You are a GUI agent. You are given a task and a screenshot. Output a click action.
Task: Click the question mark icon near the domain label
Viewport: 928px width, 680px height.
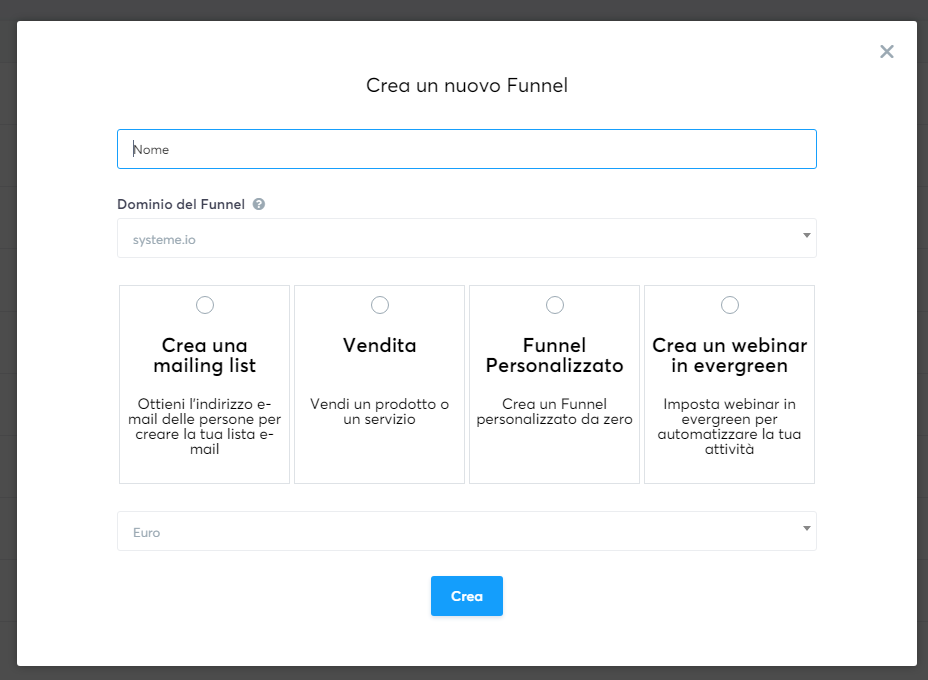259,204
